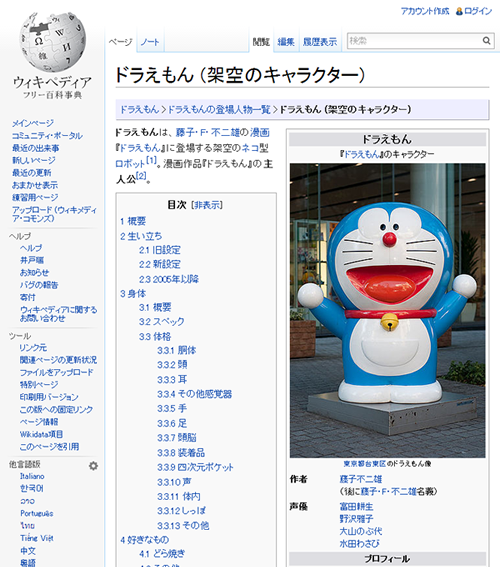Open この版への固定リンク link
This screenshot has width=500, height=567.
pos(56,409)
